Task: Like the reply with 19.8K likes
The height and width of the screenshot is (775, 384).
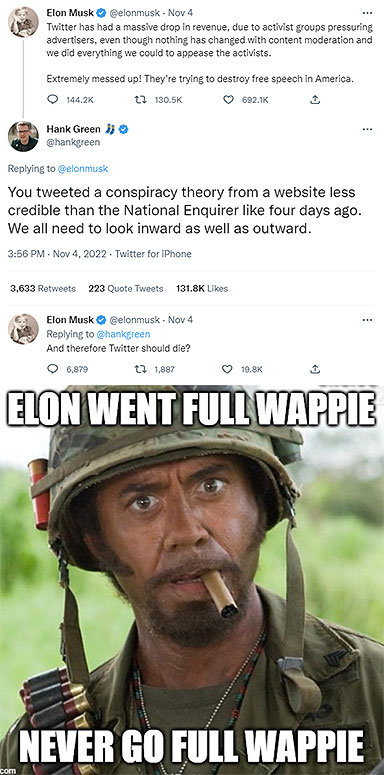Action: point(227,369)
